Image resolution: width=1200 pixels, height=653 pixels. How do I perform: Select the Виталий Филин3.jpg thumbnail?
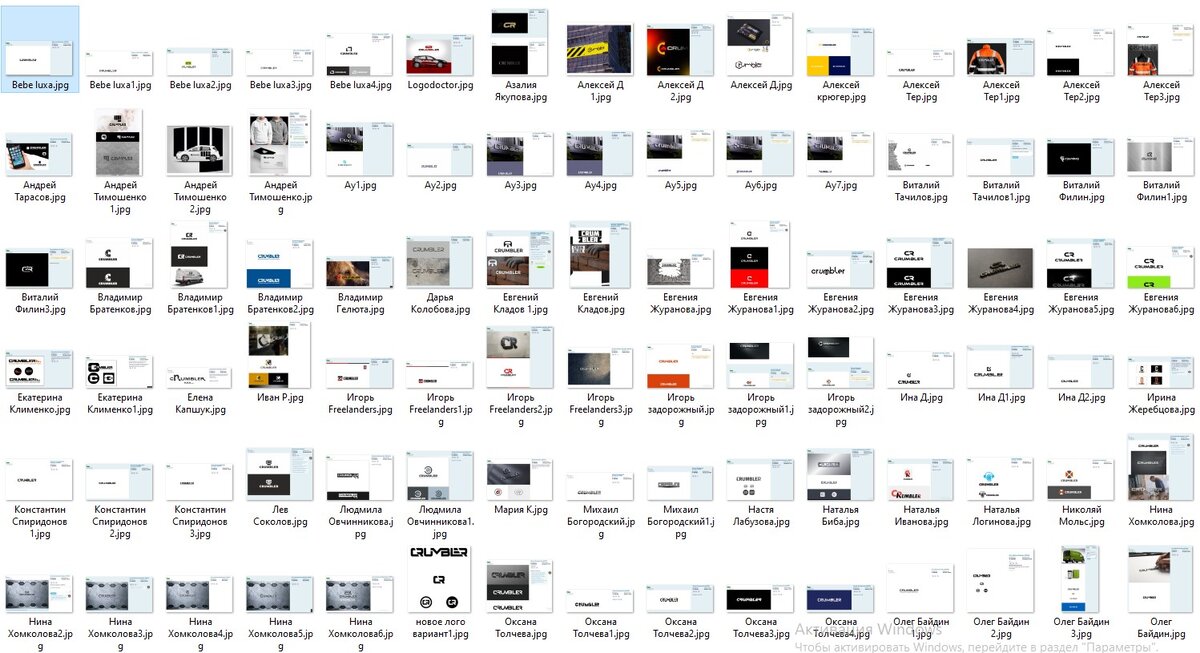click(40, 269)
